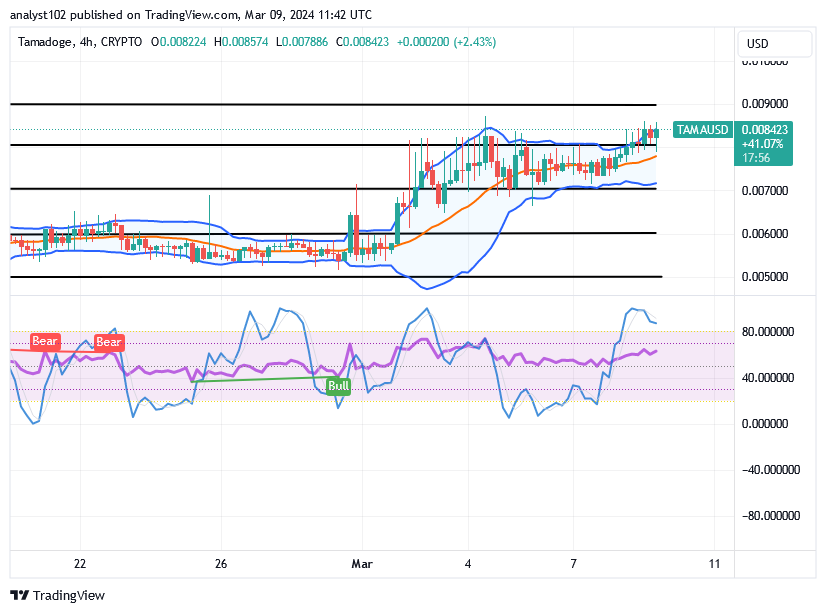The height and width of the screenshot is (613, 826).
Task: Click the 0.006000 price axis label
Action: pos(765,234)
